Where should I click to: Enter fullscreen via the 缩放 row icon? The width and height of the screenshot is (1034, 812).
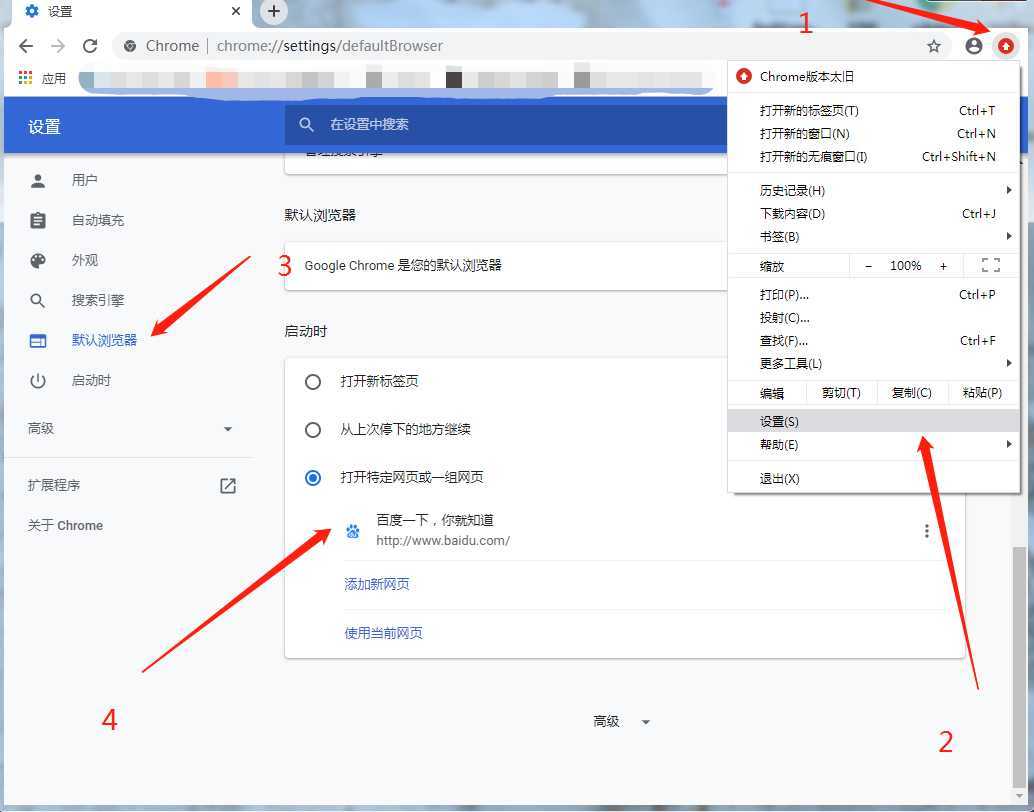990,265
